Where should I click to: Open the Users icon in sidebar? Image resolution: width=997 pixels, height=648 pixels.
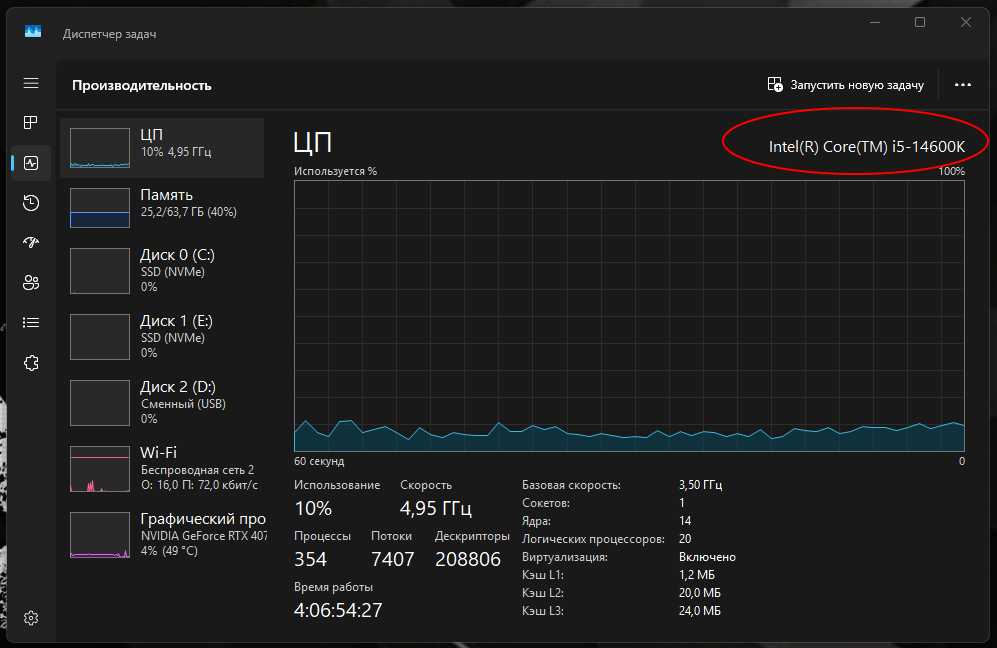coord(31,282)
